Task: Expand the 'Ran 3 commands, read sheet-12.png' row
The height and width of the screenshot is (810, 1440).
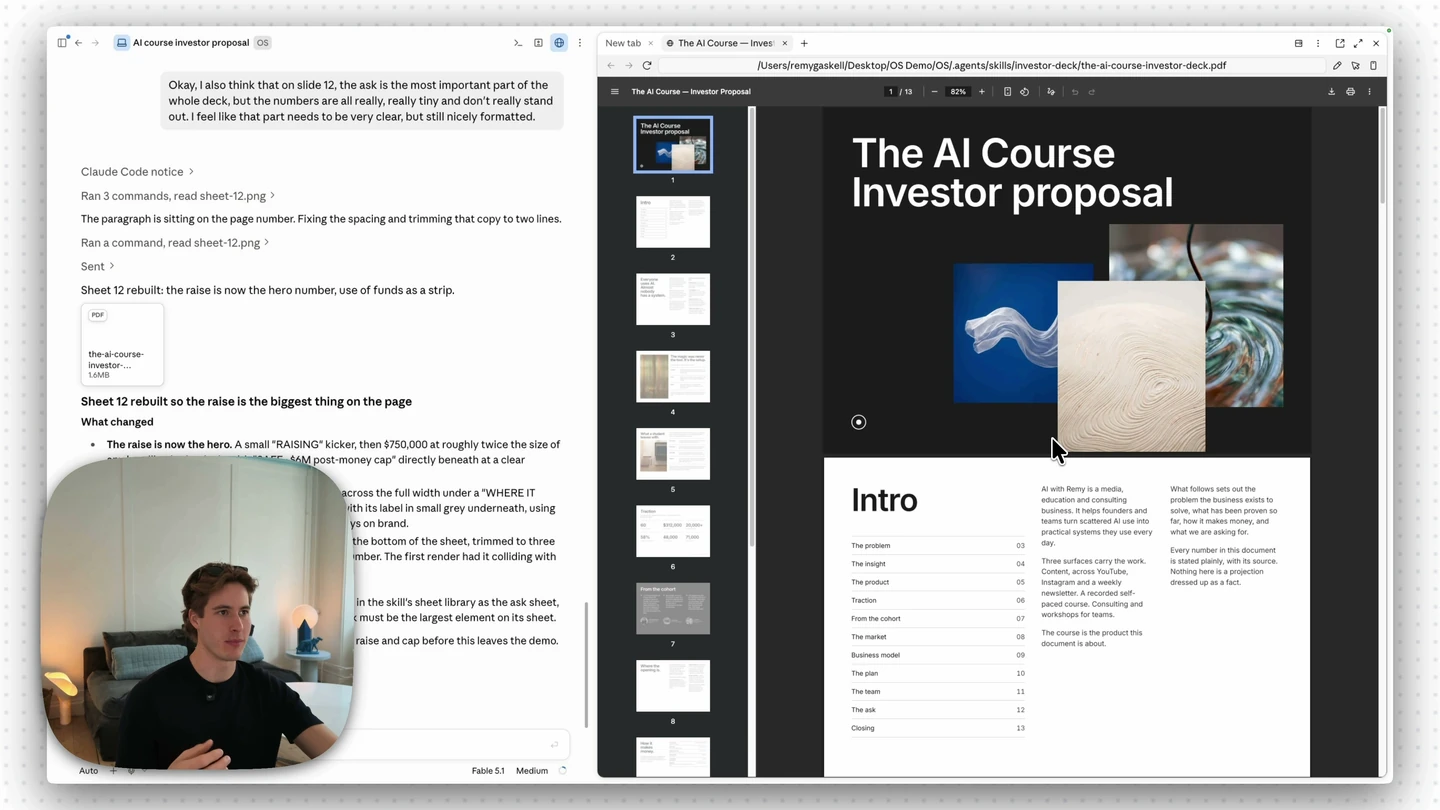Action: click(x=178, y=196)
